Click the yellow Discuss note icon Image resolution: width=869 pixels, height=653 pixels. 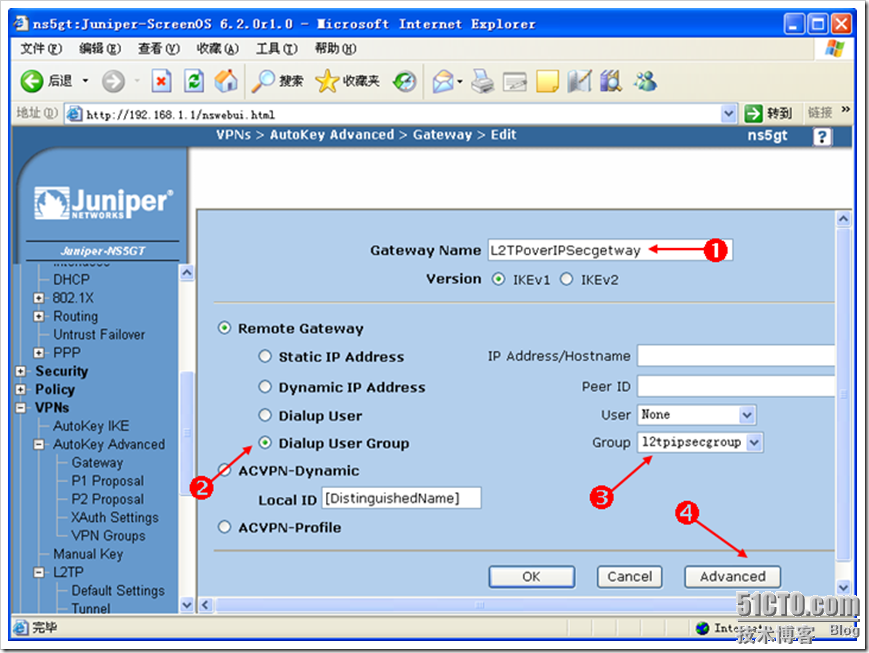click(x=547, y=81)
